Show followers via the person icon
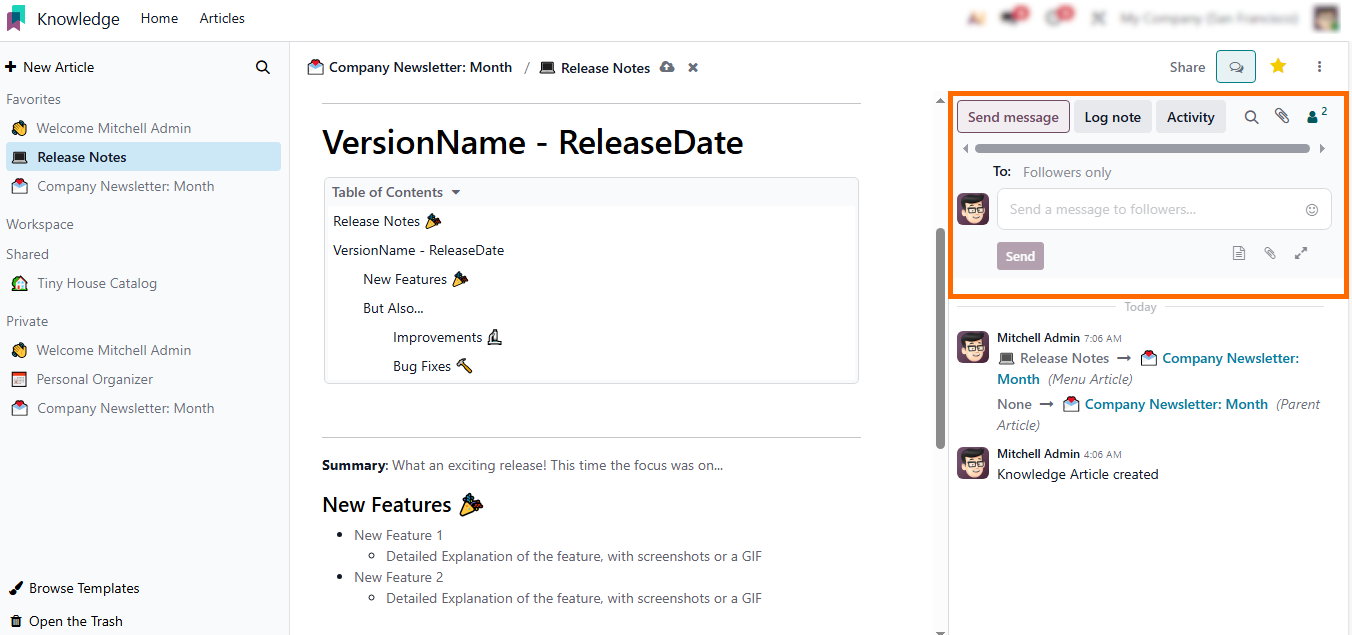Screen dimensions: 1352x635 coord(1315,117)
